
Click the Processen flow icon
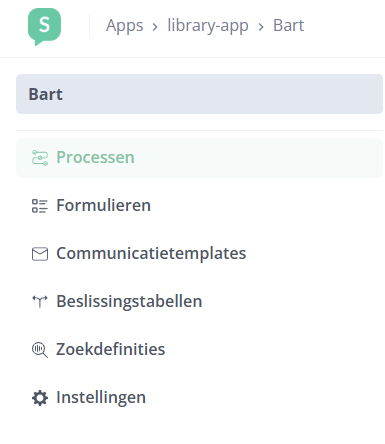tap(40, 158)
